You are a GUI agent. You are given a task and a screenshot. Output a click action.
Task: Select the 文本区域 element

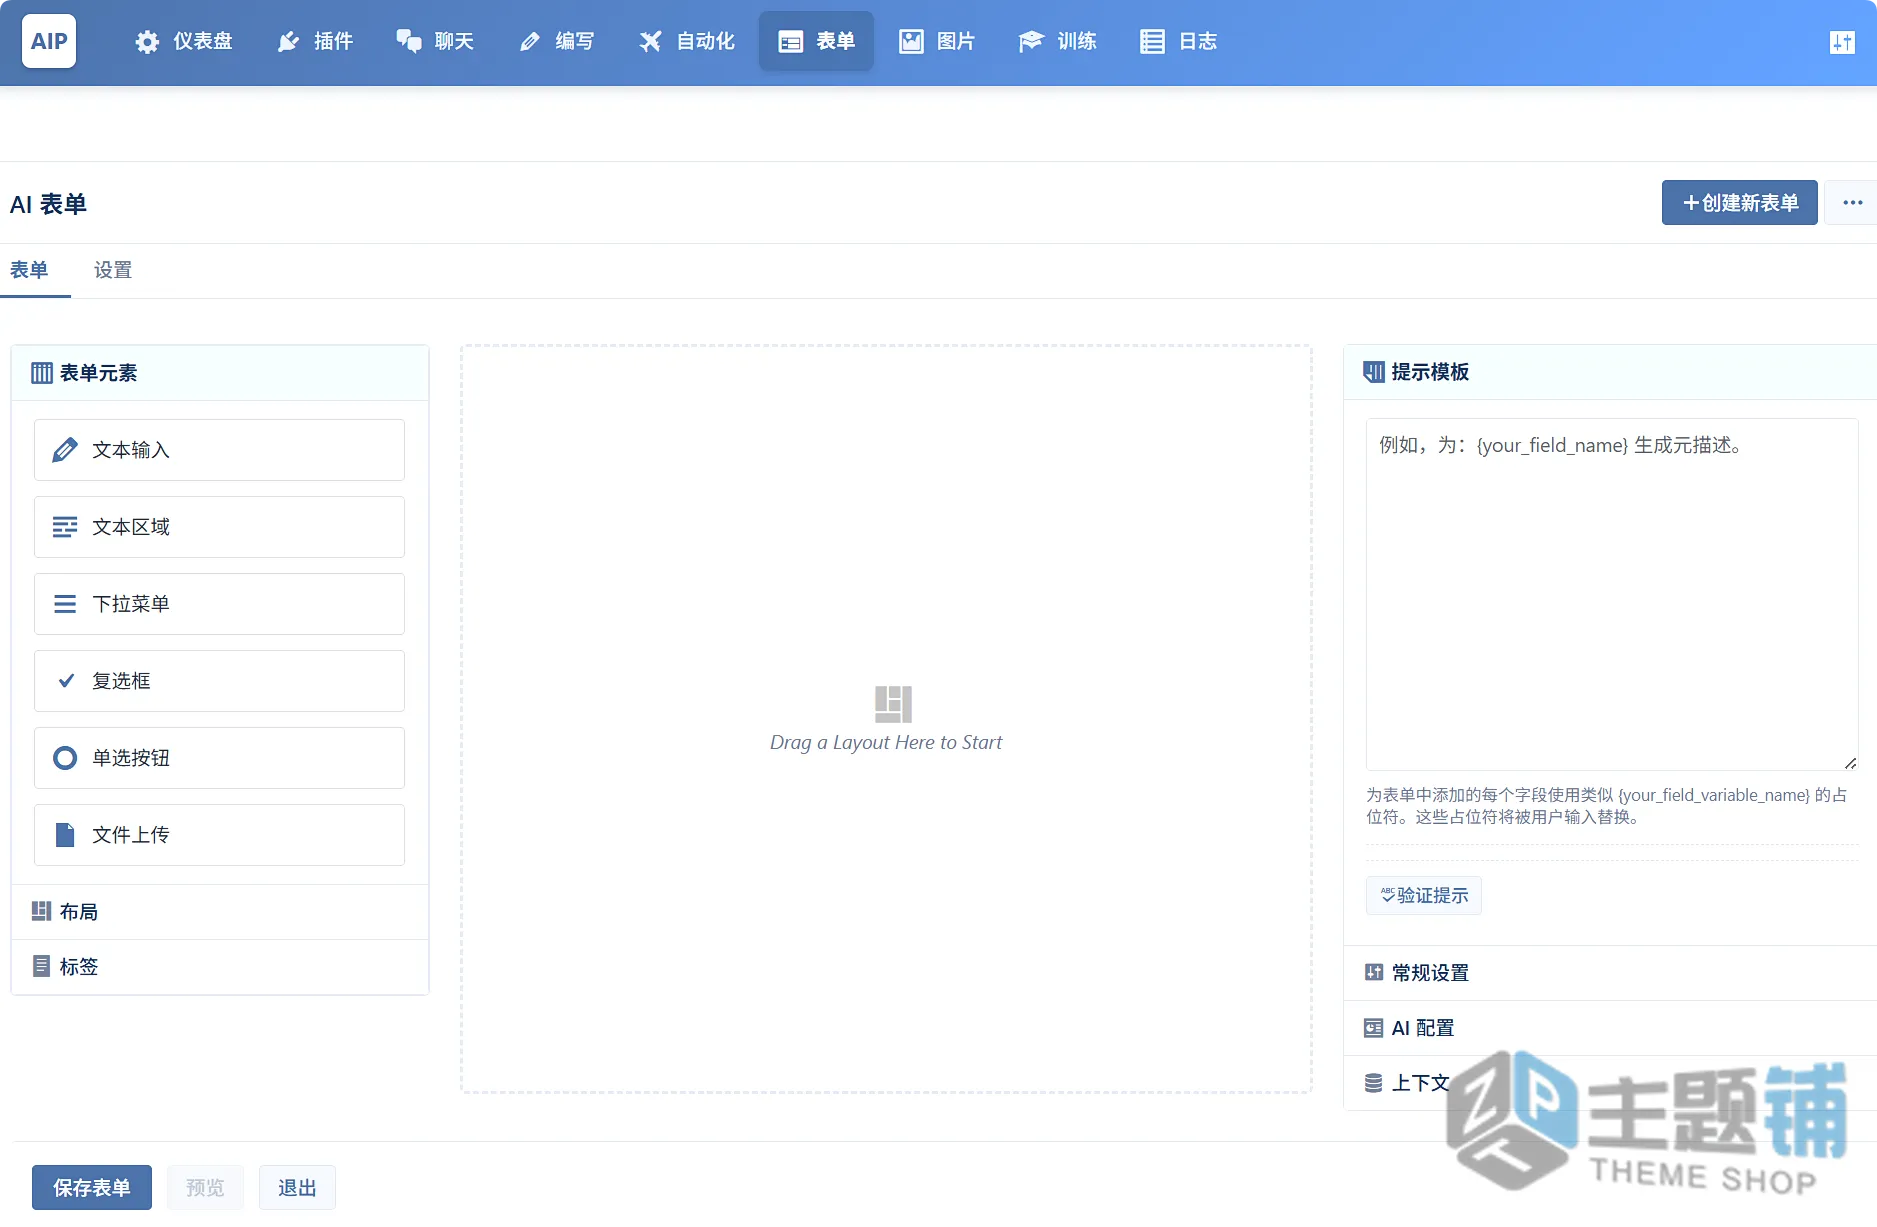(219, 527)
